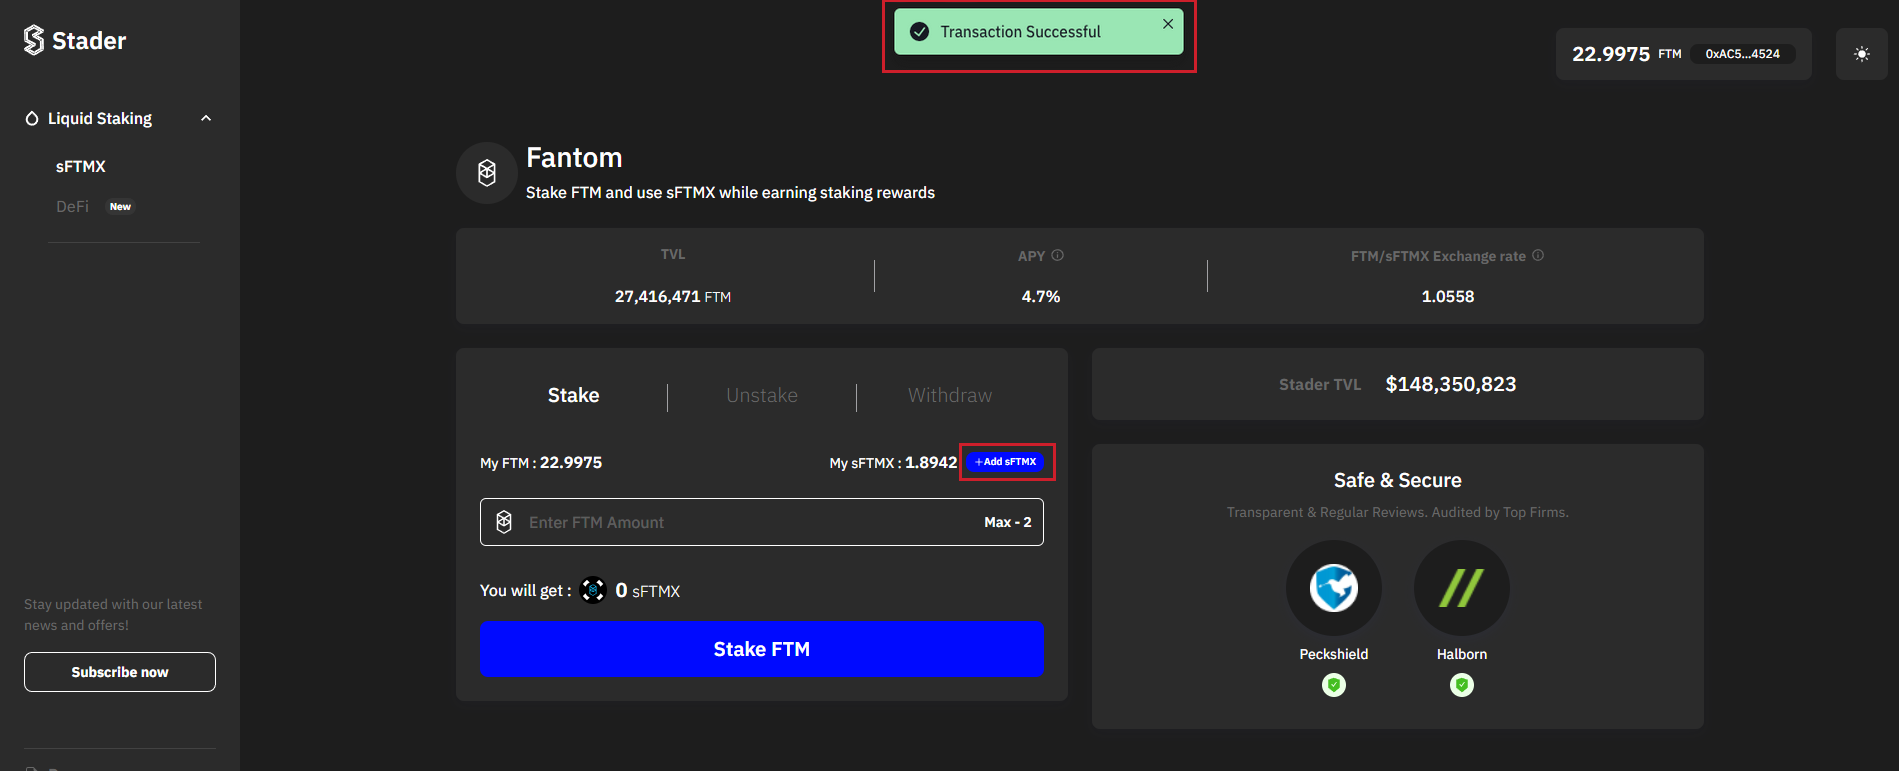Image resolution: width=1899 pixels, height=771 pixels.
Task: Click the verified check under Halborn
Action: point(1462,685)
